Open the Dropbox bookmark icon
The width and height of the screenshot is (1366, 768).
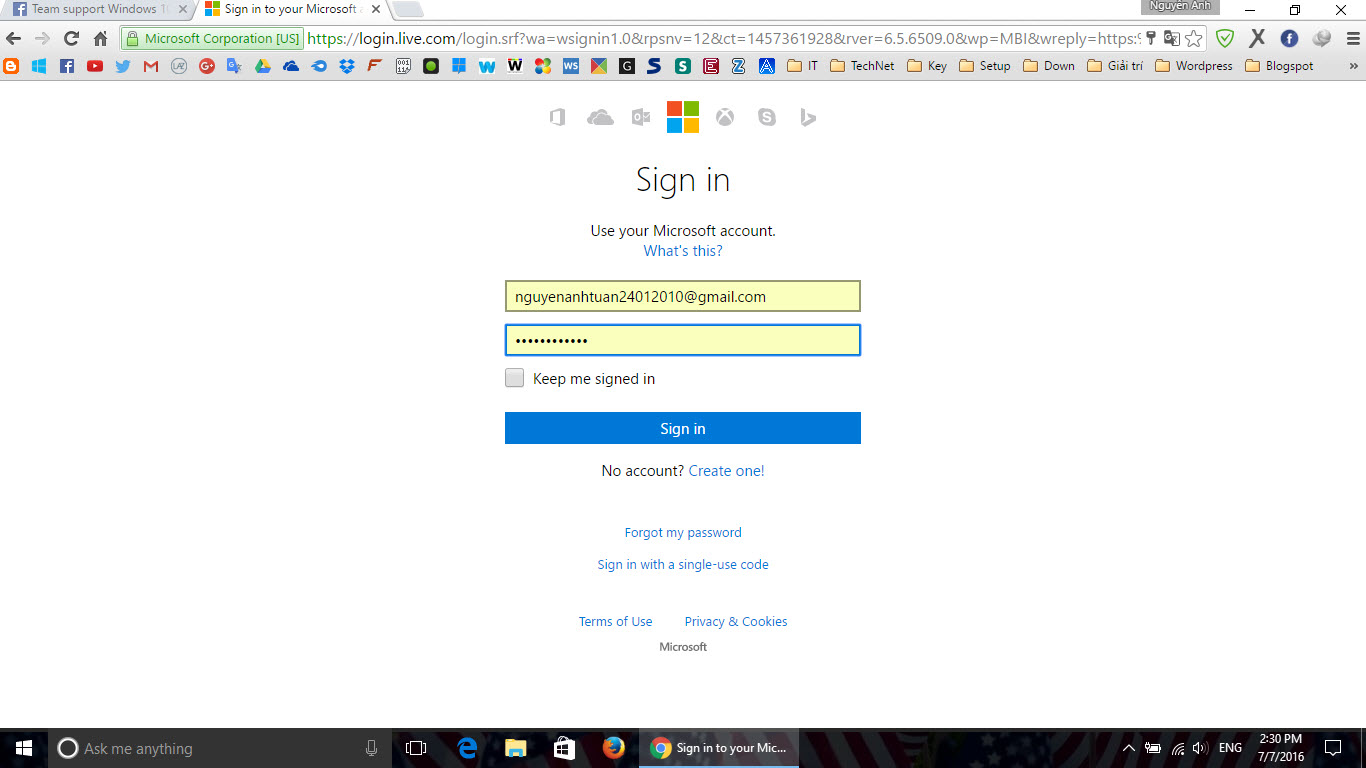[347, 66]
